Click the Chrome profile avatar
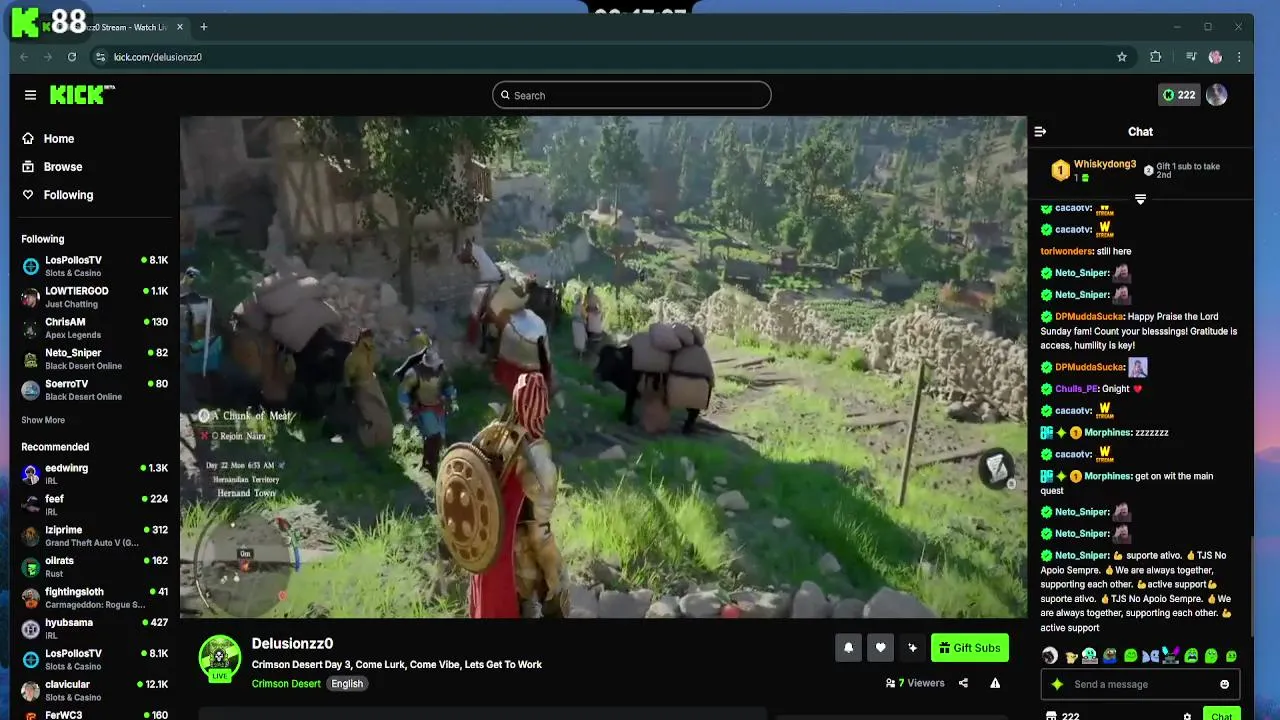Screen dimensions: 1280x720 click(x=1215, y=57)
